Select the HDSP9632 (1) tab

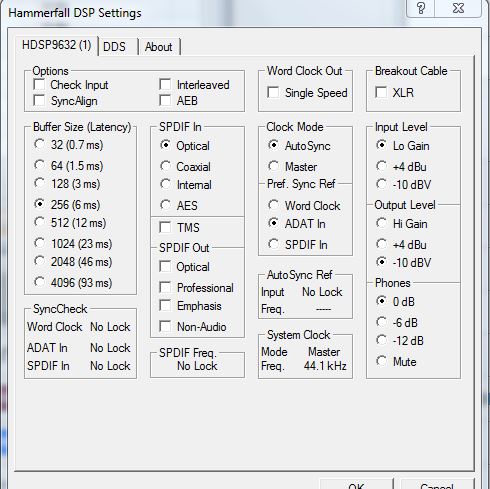point(56,45)
